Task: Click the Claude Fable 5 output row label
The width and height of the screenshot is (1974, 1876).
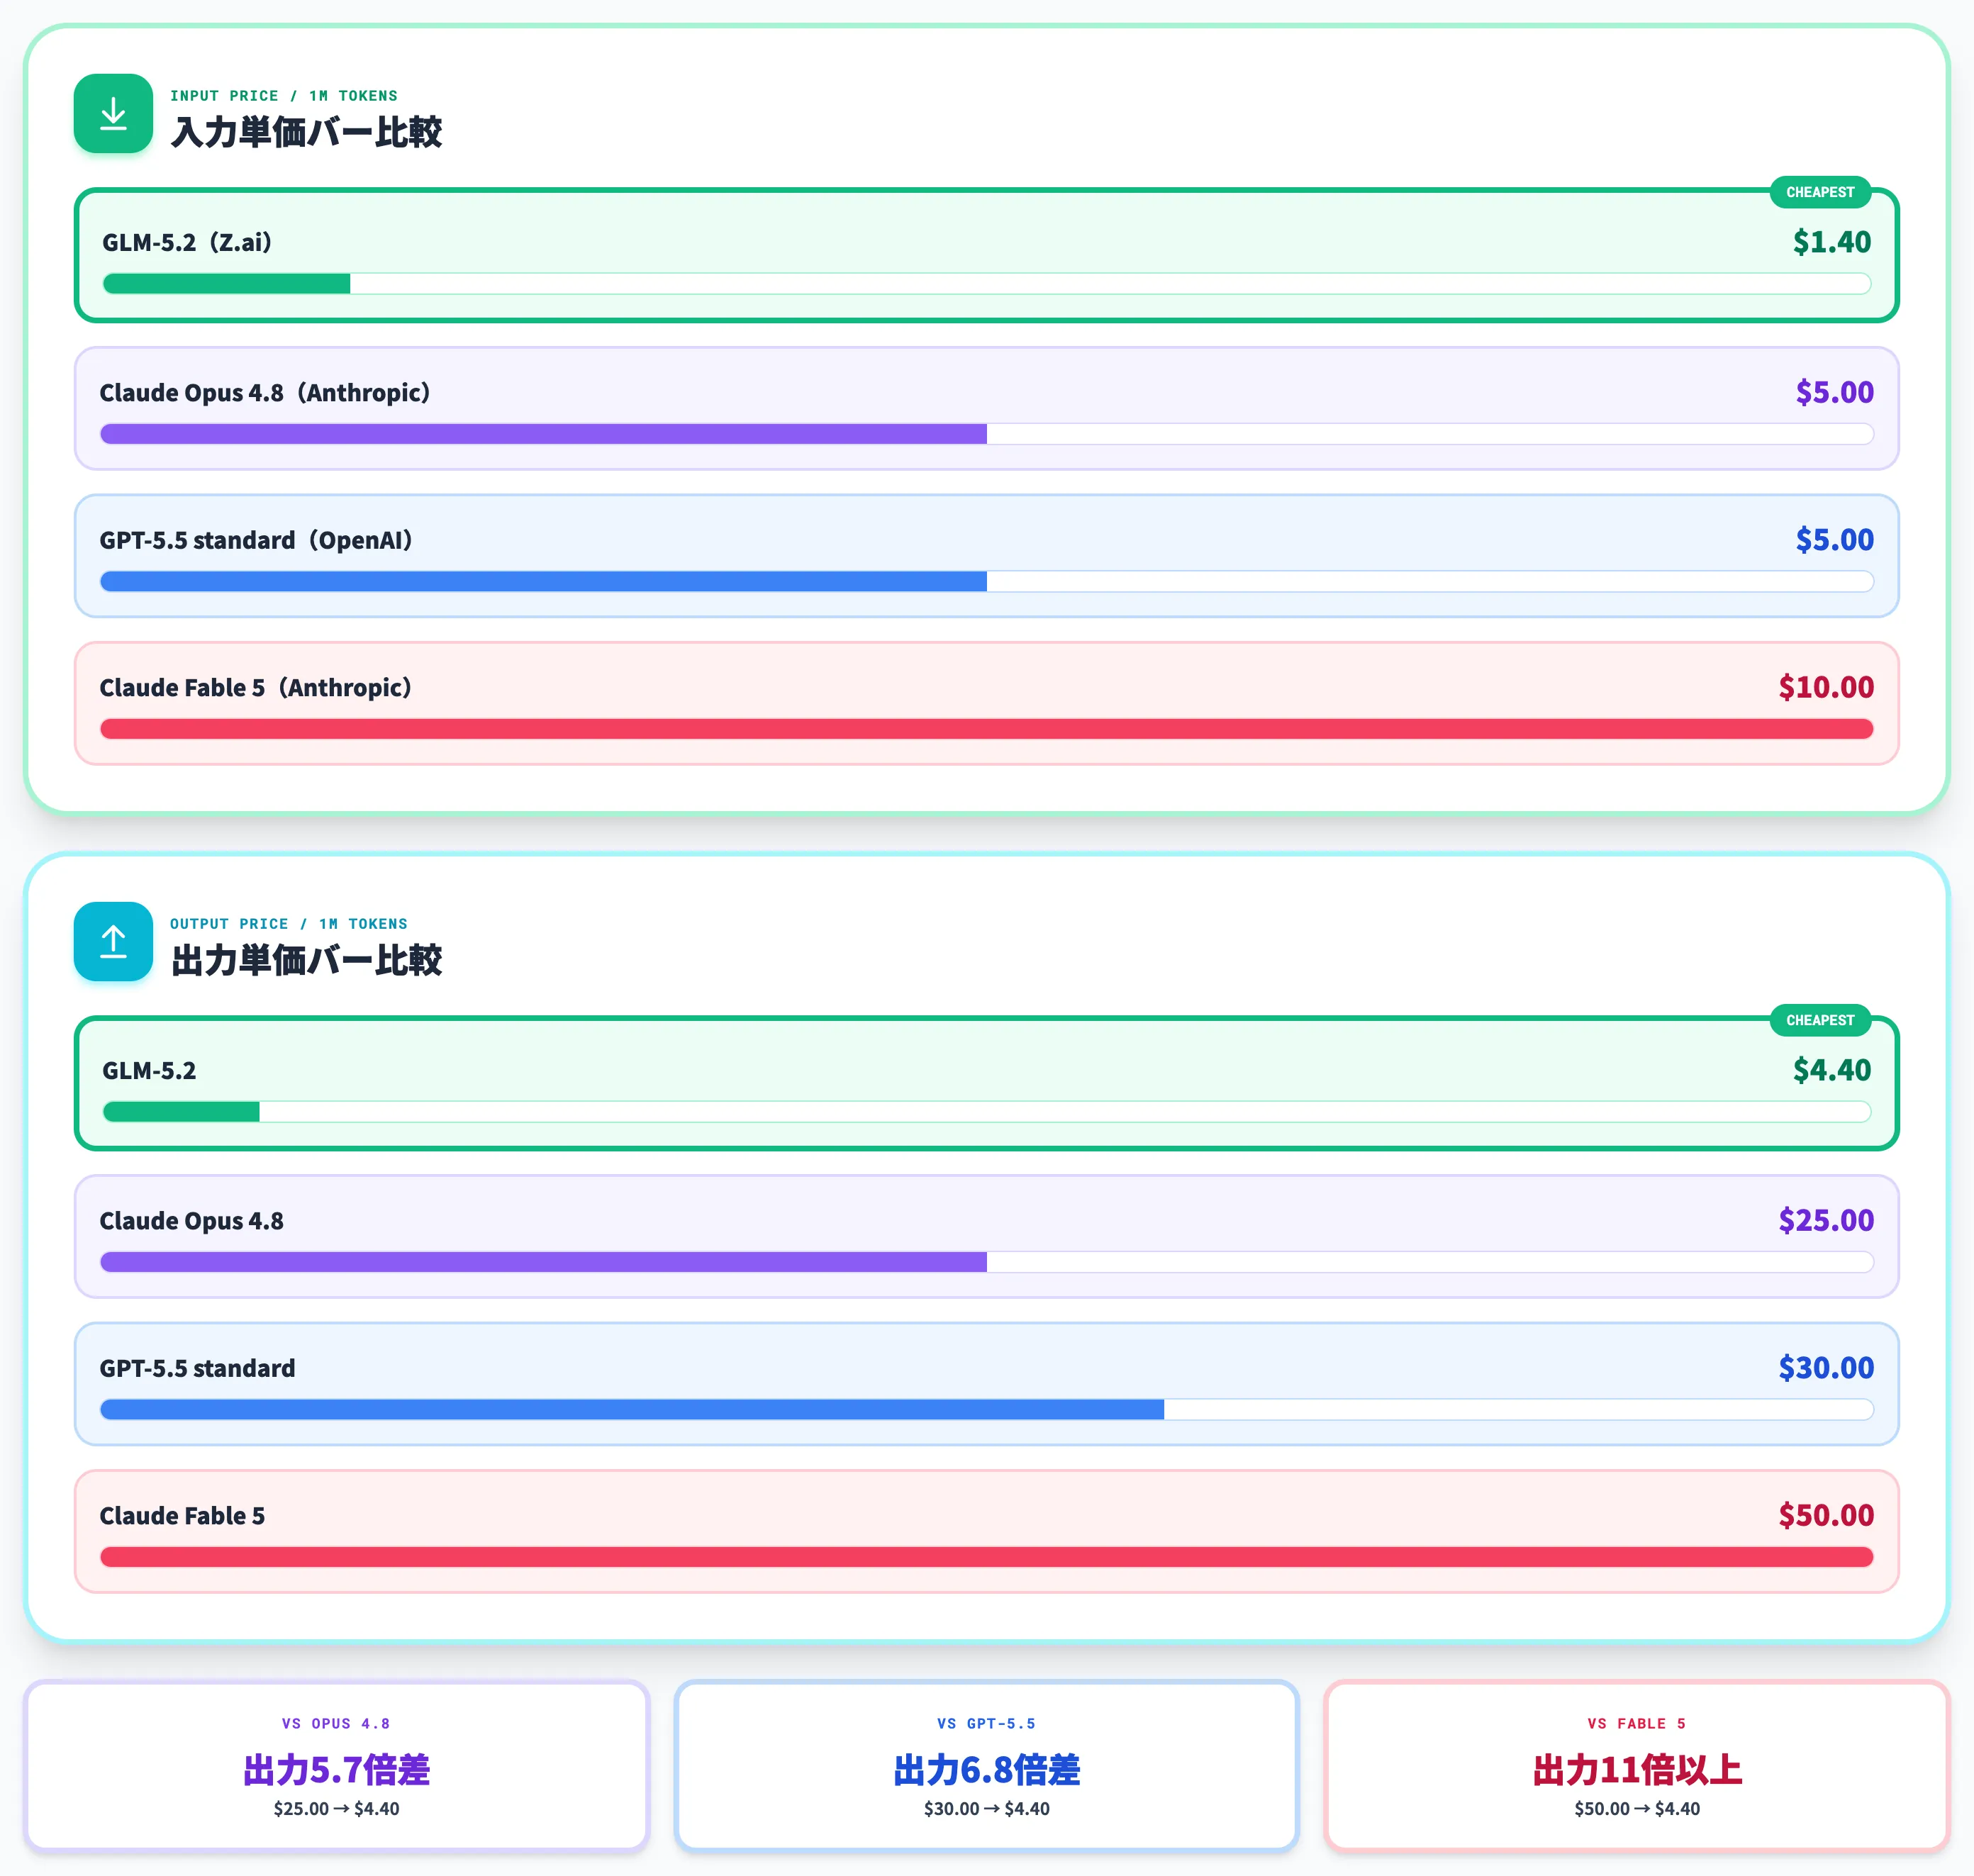Action: pos(182,1516)
